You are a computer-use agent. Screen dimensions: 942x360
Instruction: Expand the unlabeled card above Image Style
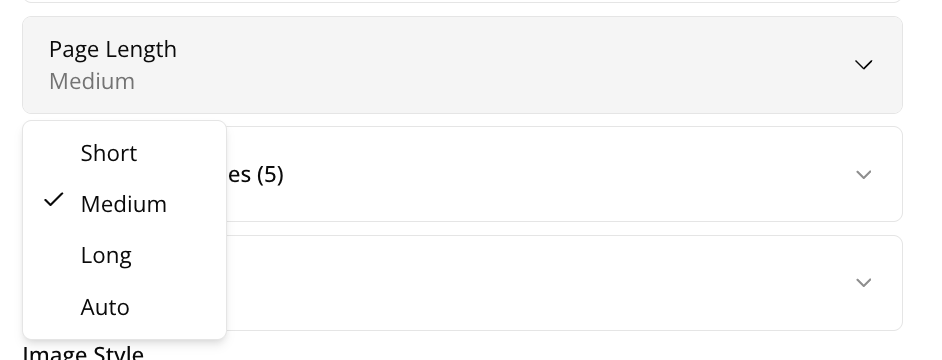click(x=564, y=282)
